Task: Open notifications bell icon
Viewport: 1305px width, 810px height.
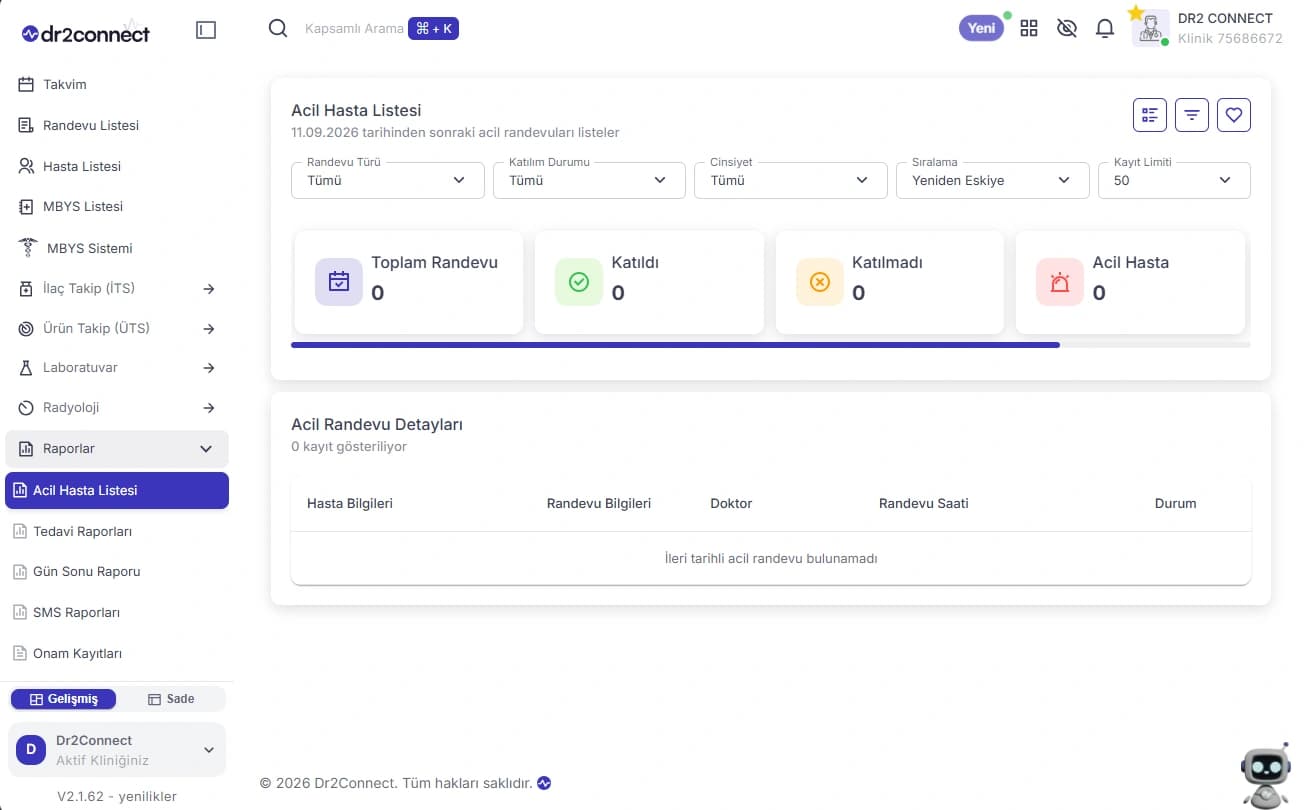Action: pos(1105,28)
